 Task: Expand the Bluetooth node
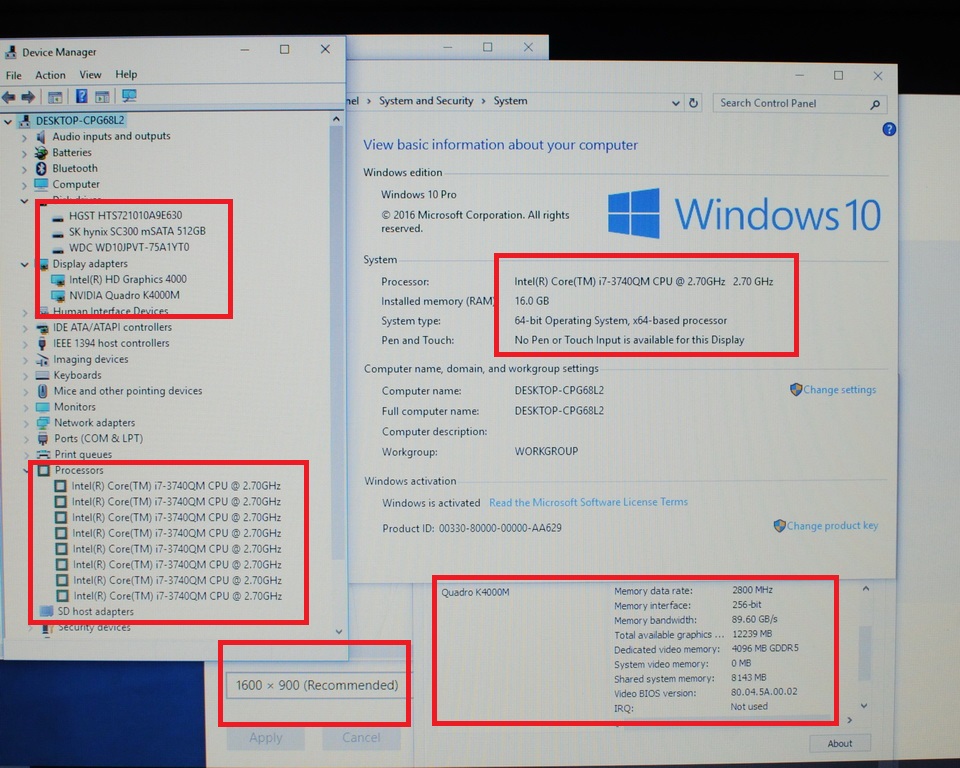click(x=24, y=169)
